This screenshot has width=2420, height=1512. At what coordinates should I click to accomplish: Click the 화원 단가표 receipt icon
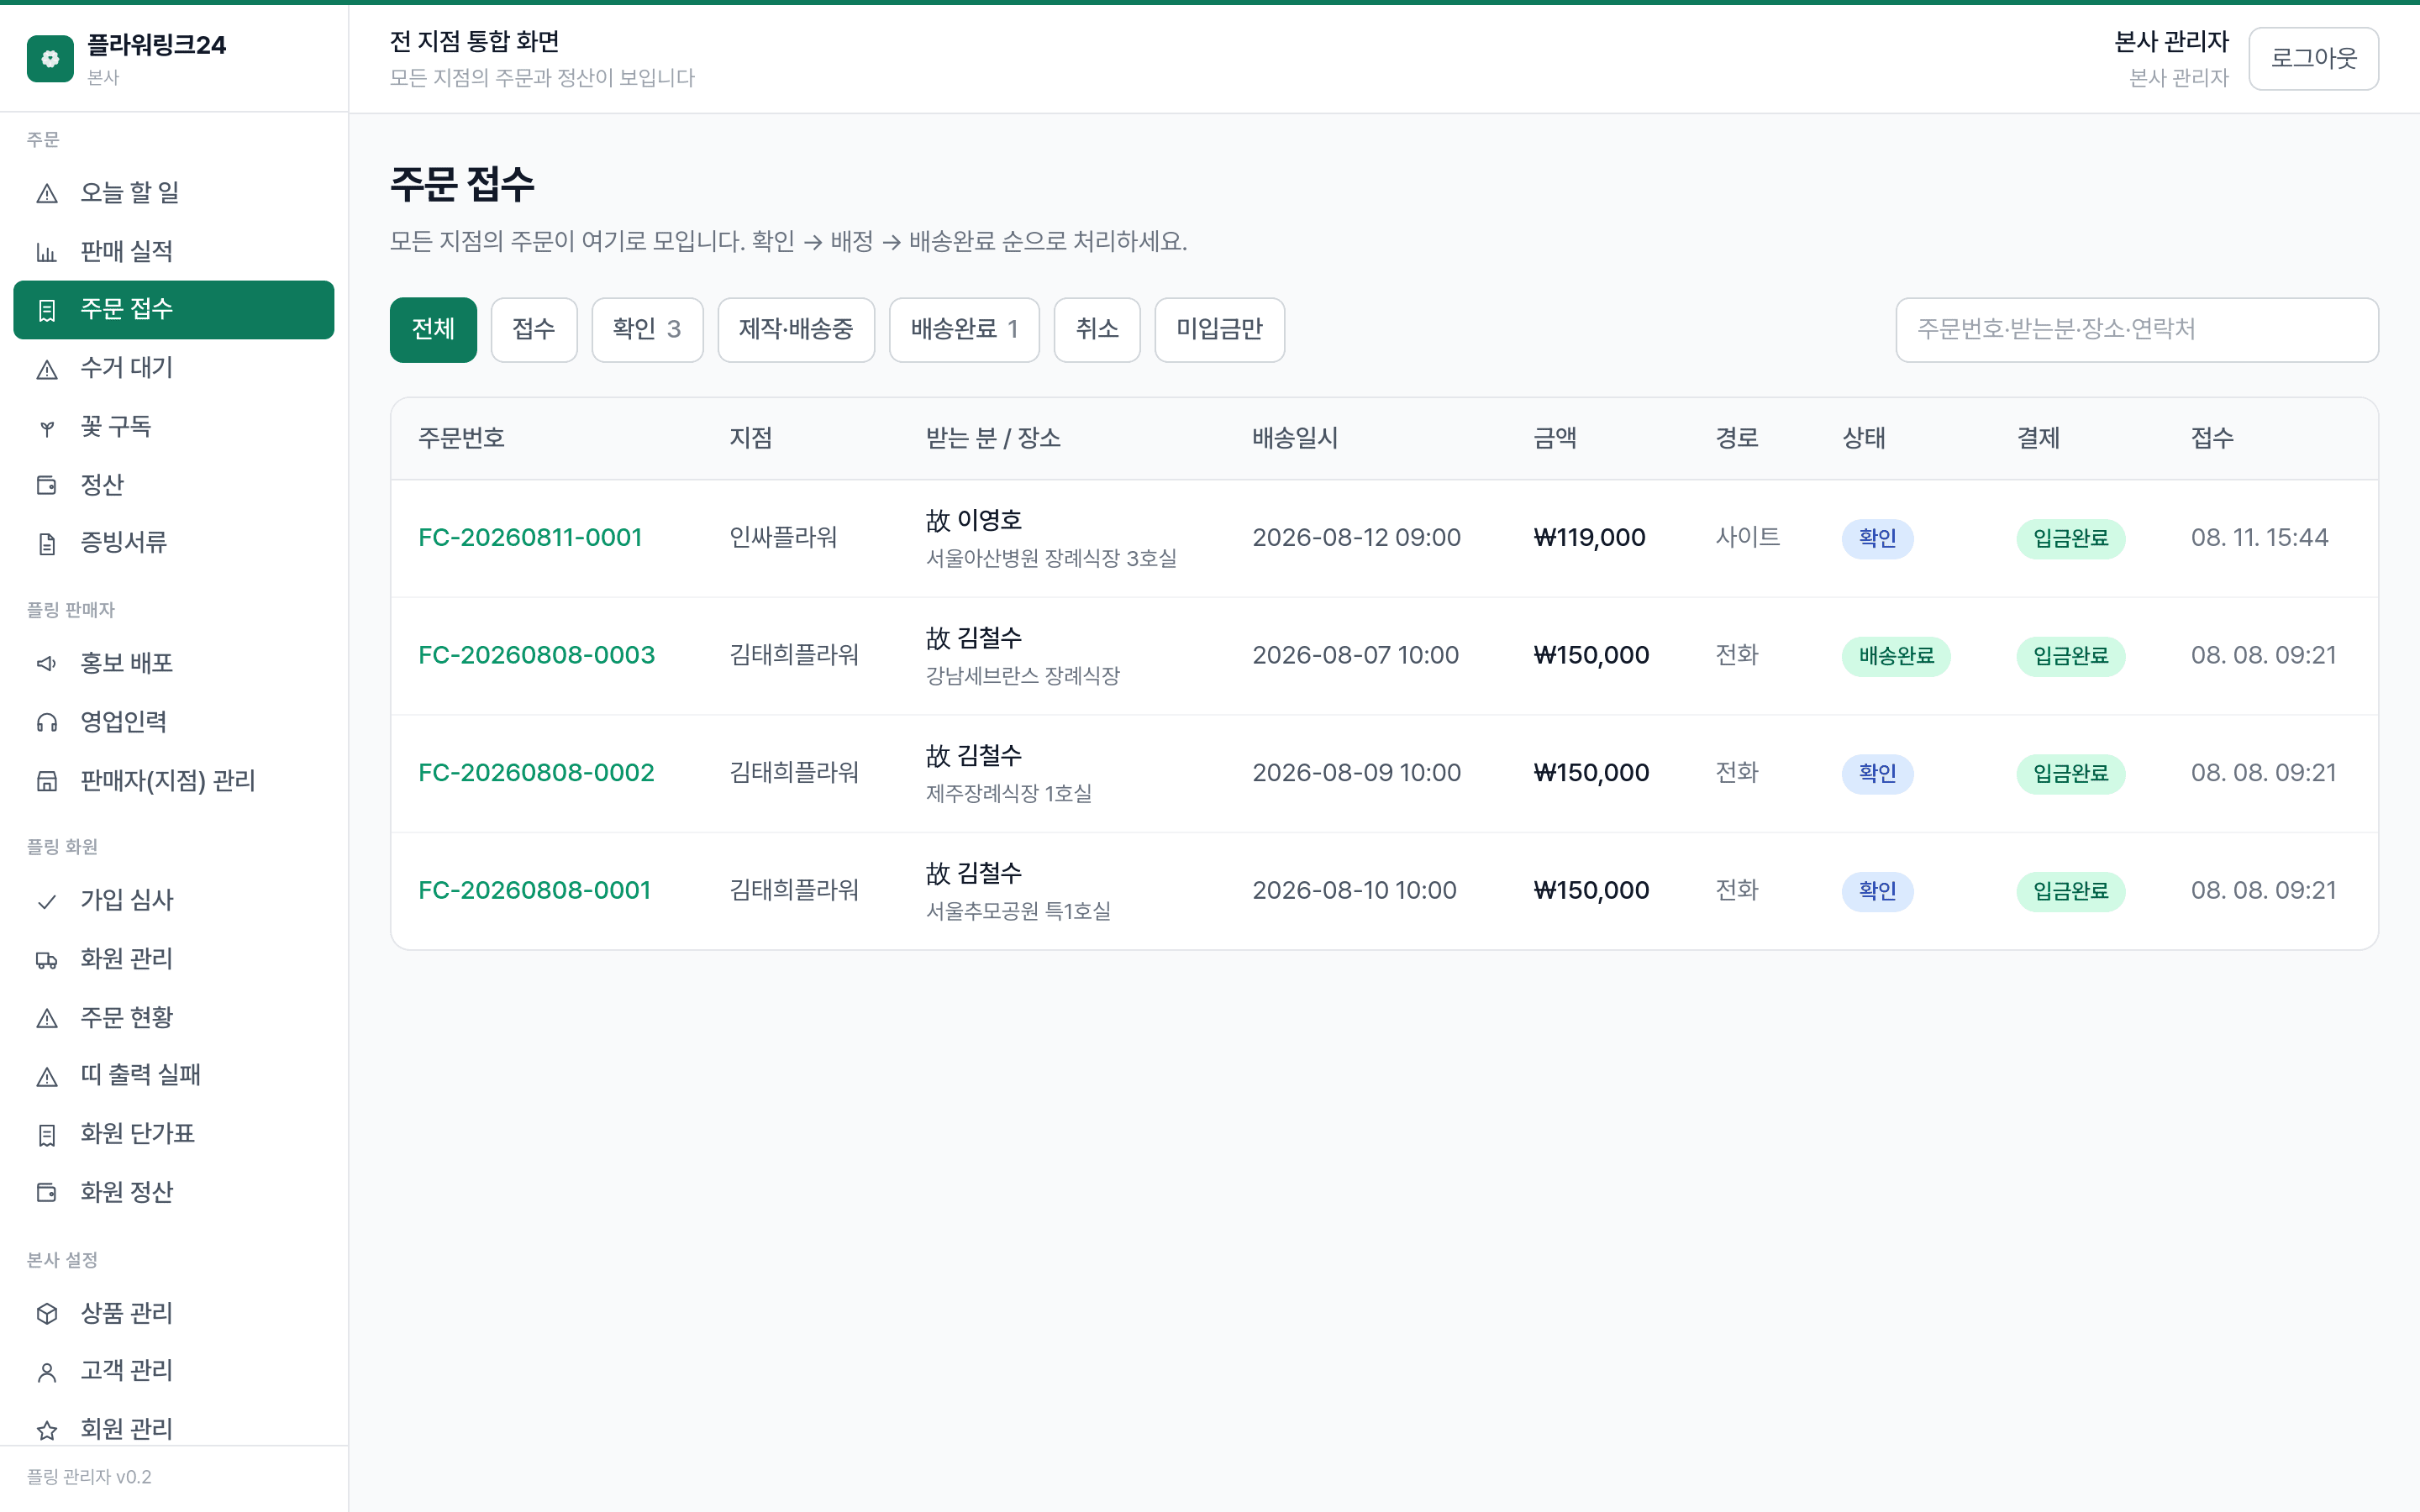[47, 1135]
